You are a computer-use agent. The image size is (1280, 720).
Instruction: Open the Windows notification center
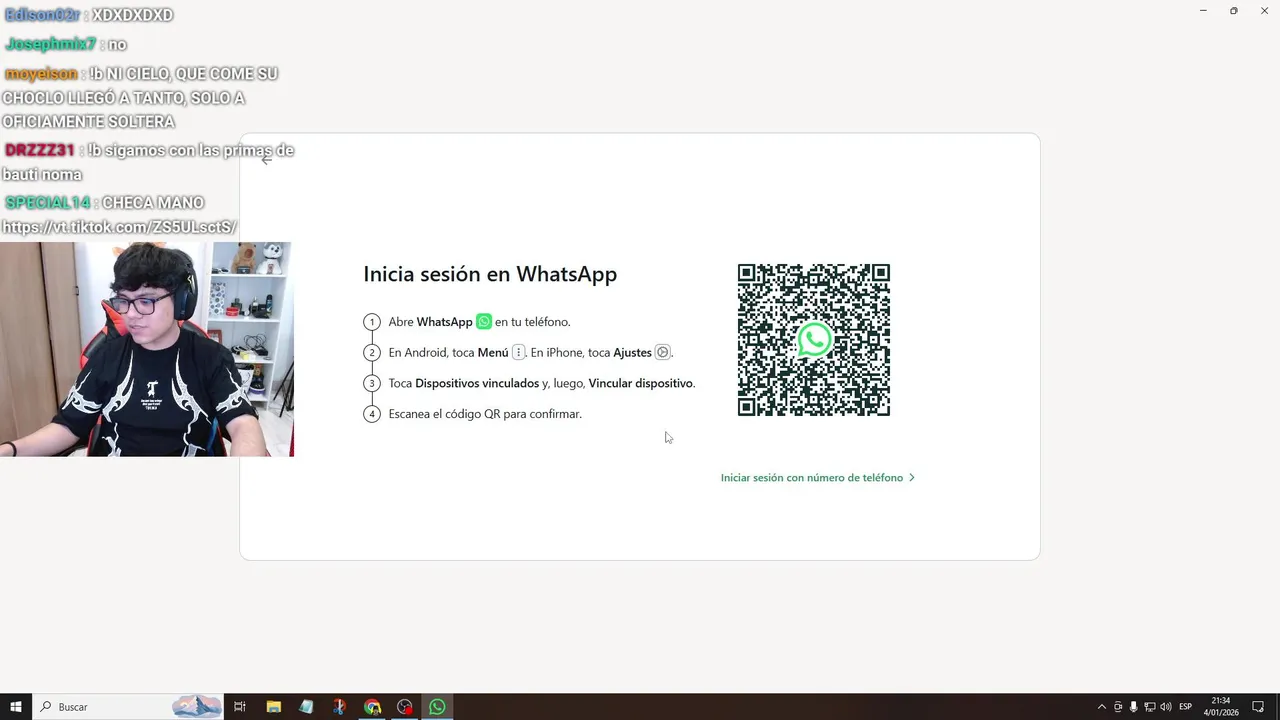coord(1259,707)
